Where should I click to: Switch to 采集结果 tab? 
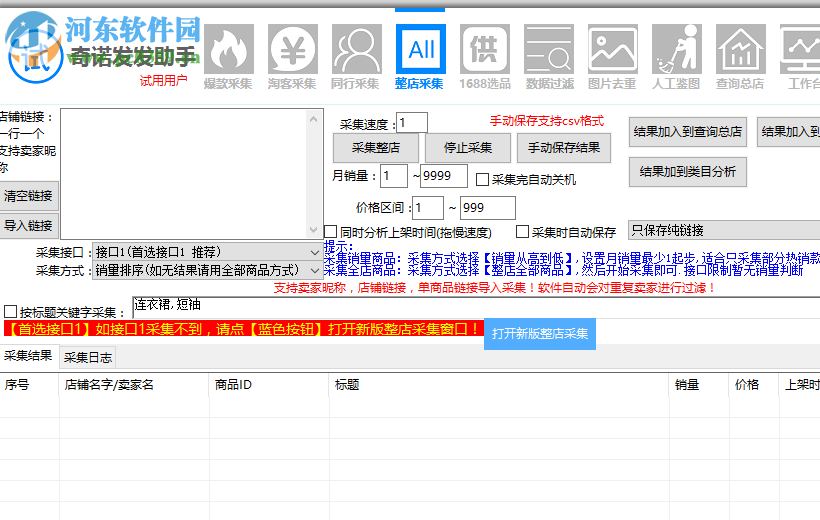pos(28,356)
